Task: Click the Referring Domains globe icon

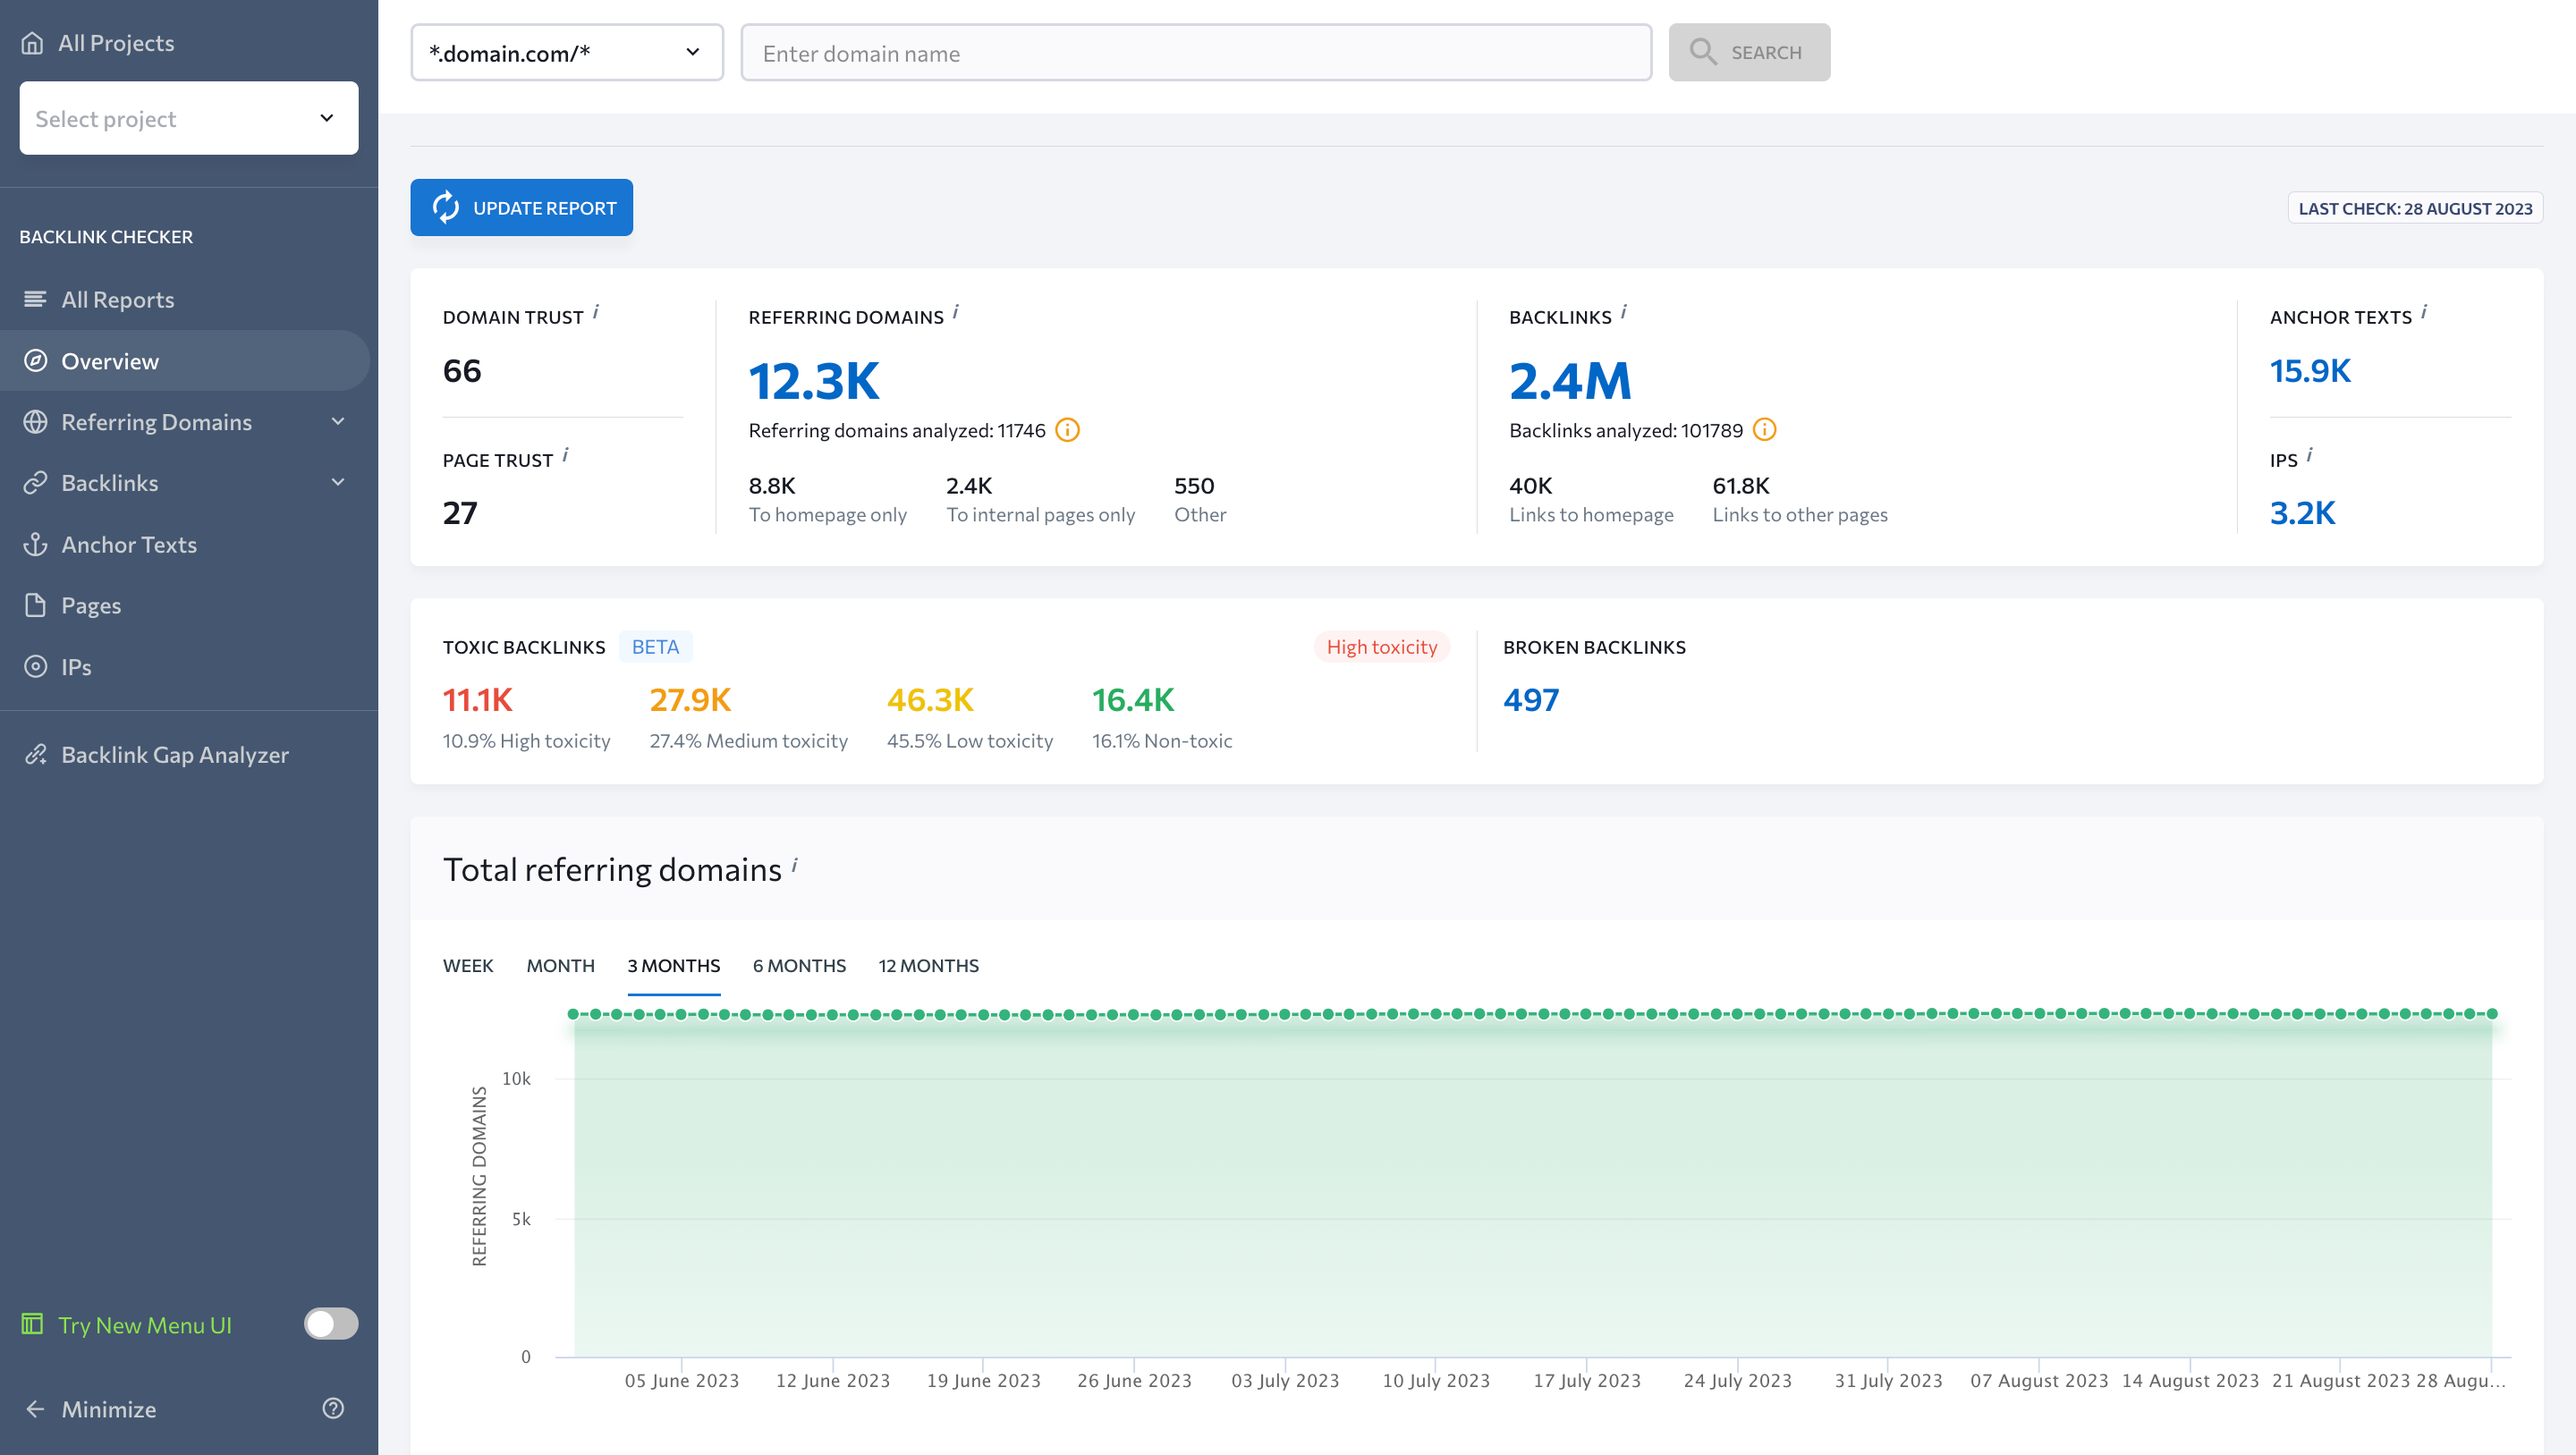Action: (35, 422)
